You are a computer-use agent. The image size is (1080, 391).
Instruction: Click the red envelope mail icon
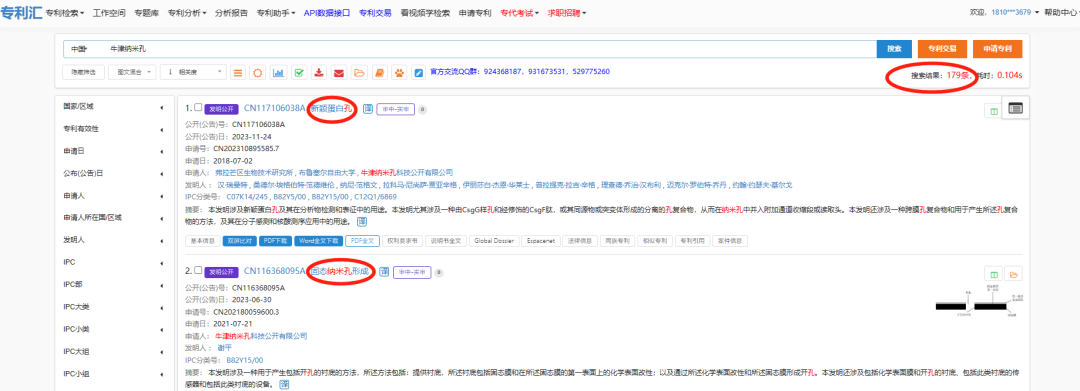pos(339,72)
